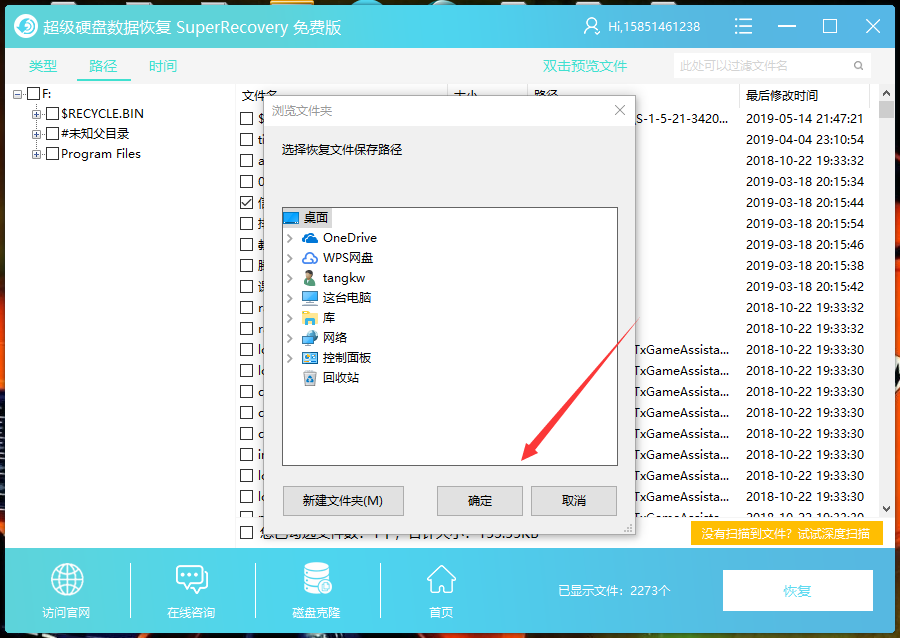Expand the 库 folder chevron

[x=290, y=318]
